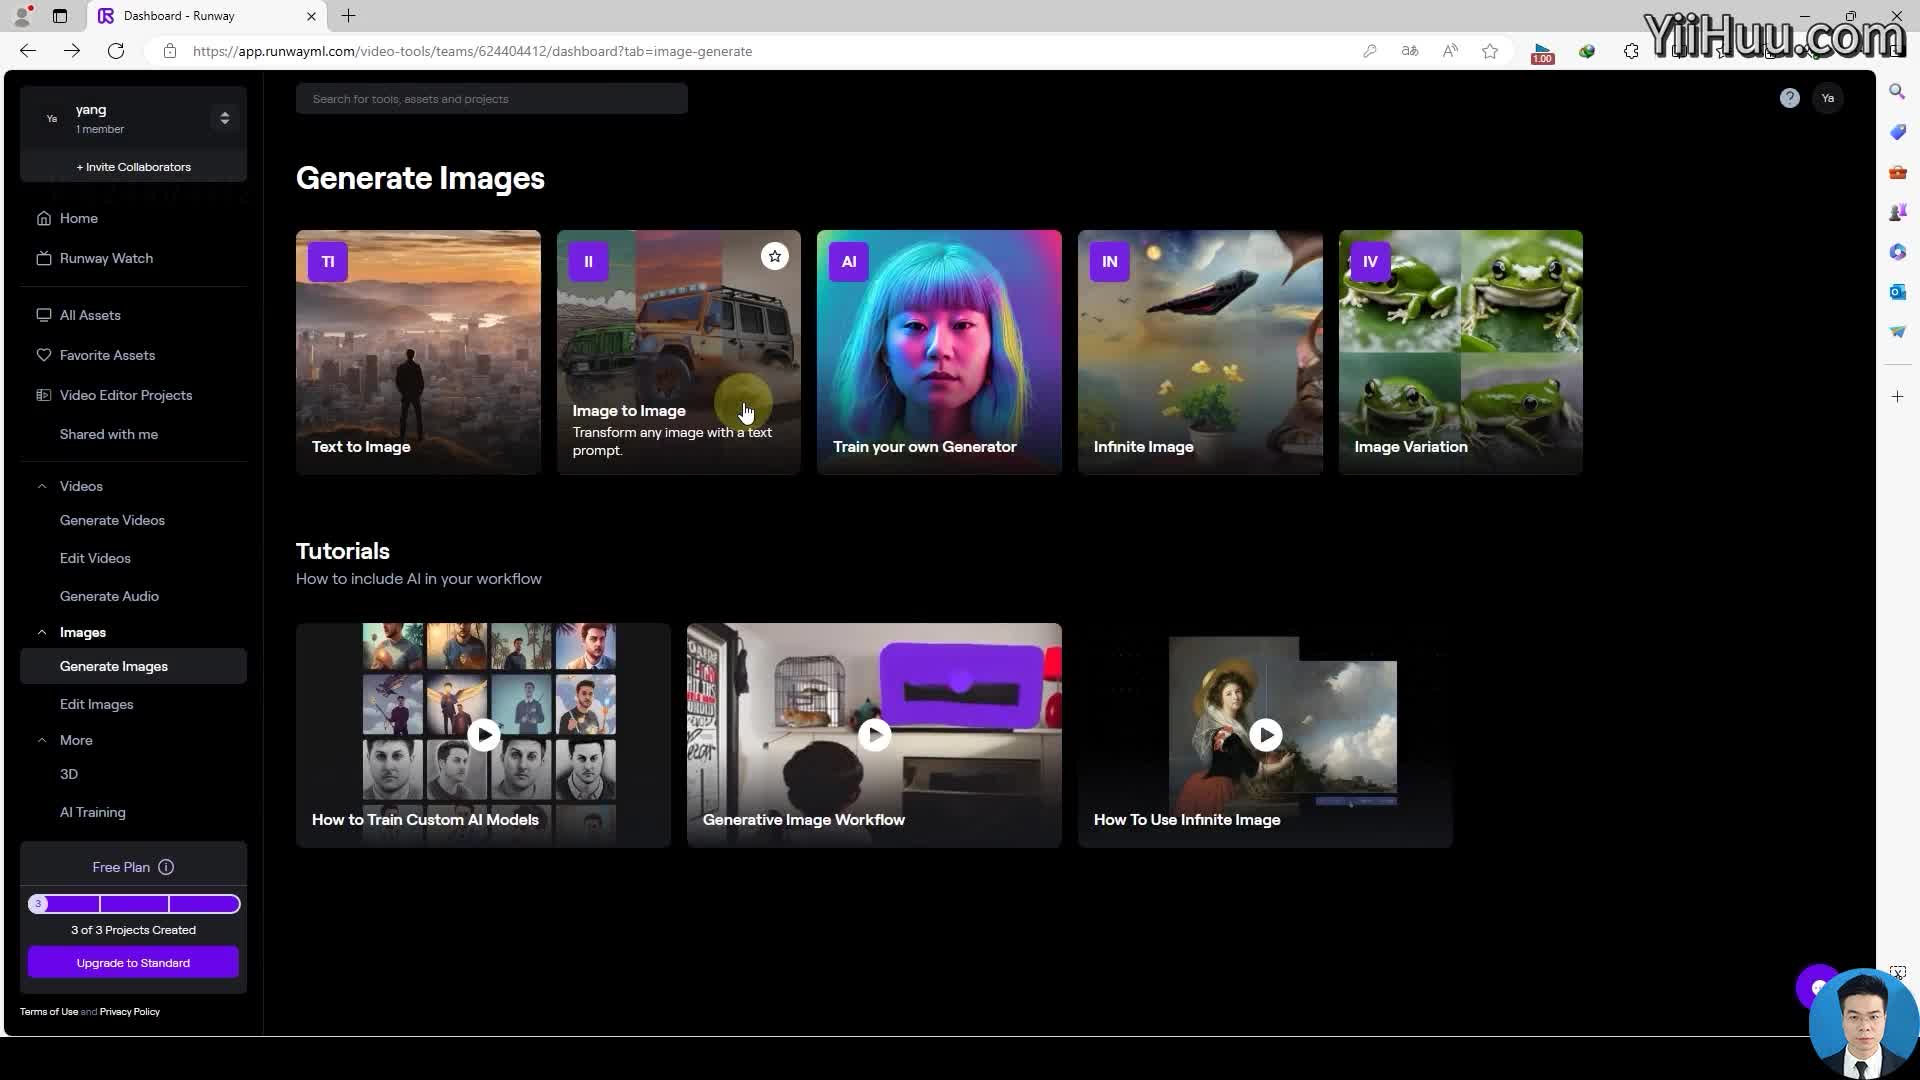The width and height of the screenshot is (1920, 1080).
Task: Add page to browser favorites star
Action: pos(1490,51)
